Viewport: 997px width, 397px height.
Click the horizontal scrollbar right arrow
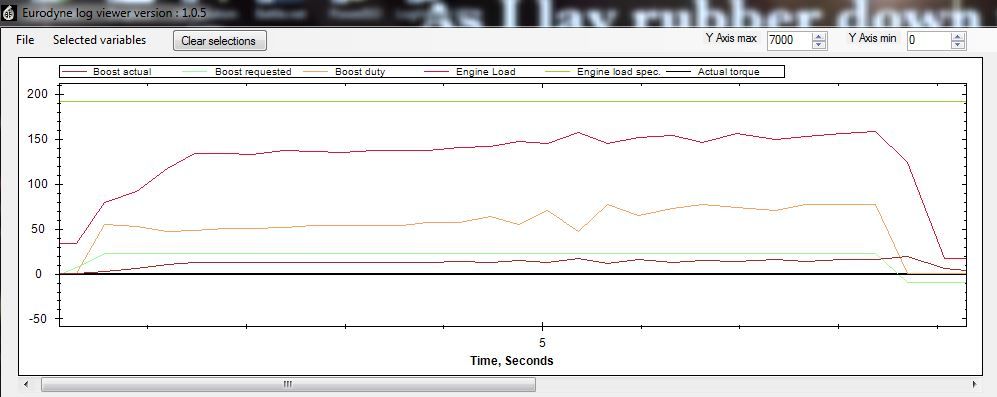tap(973, 384)
